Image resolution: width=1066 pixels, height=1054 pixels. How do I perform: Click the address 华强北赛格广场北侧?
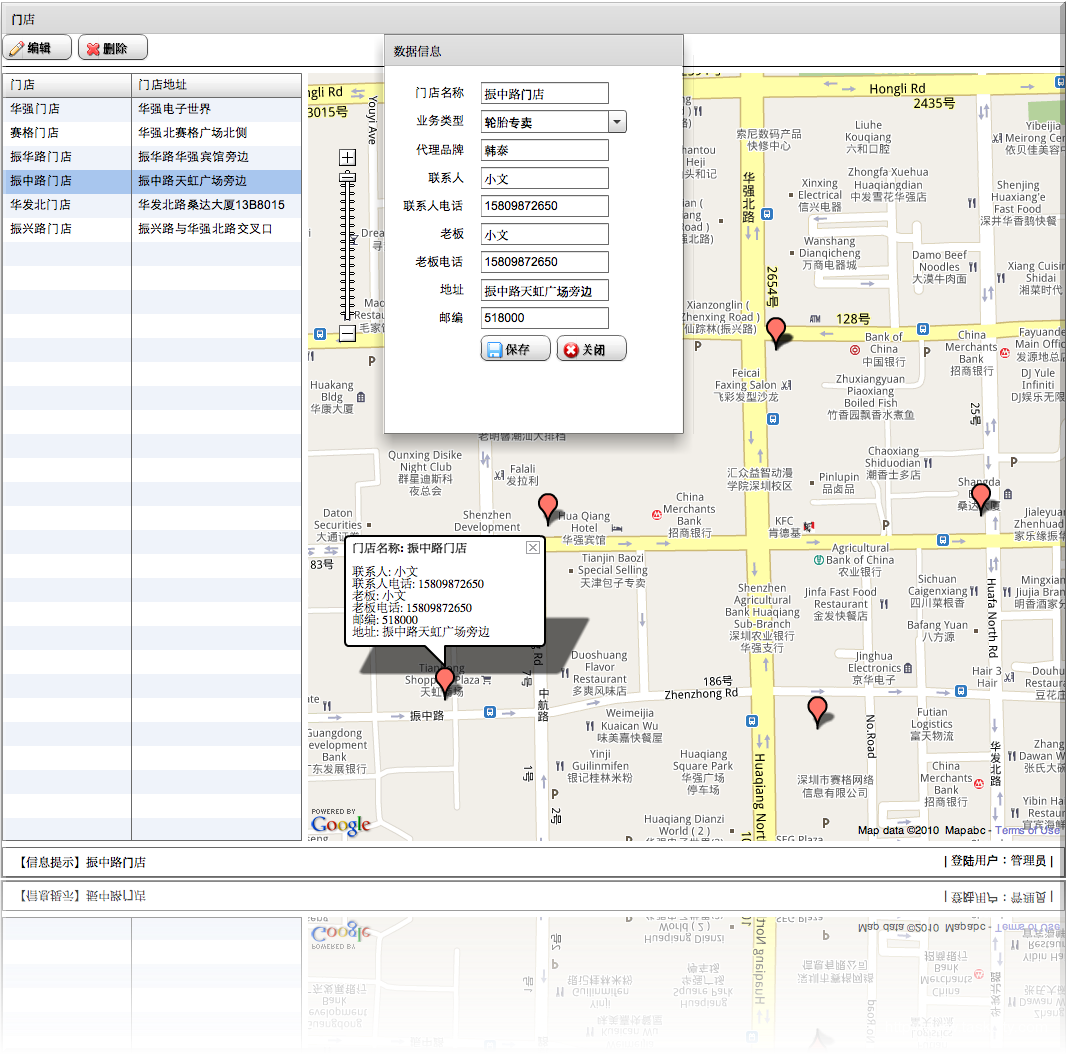pos(192,133)
